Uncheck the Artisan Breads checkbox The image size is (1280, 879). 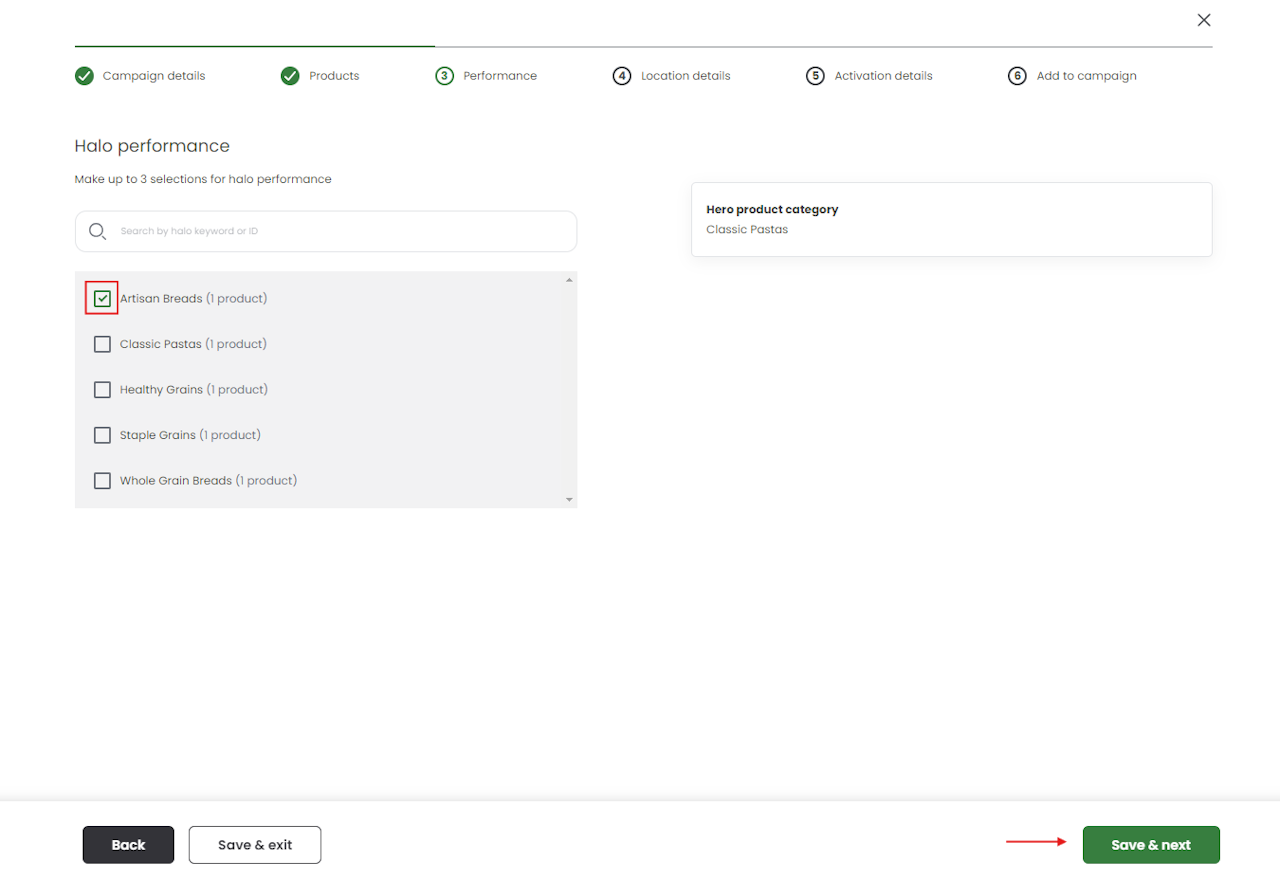[x=102, y=298]
